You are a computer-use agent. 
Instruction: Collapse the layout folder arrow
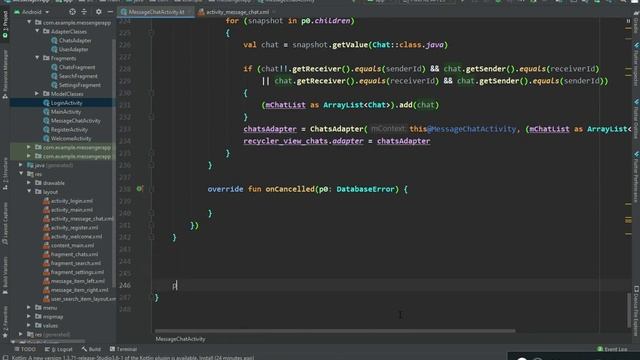click(29, 191)
